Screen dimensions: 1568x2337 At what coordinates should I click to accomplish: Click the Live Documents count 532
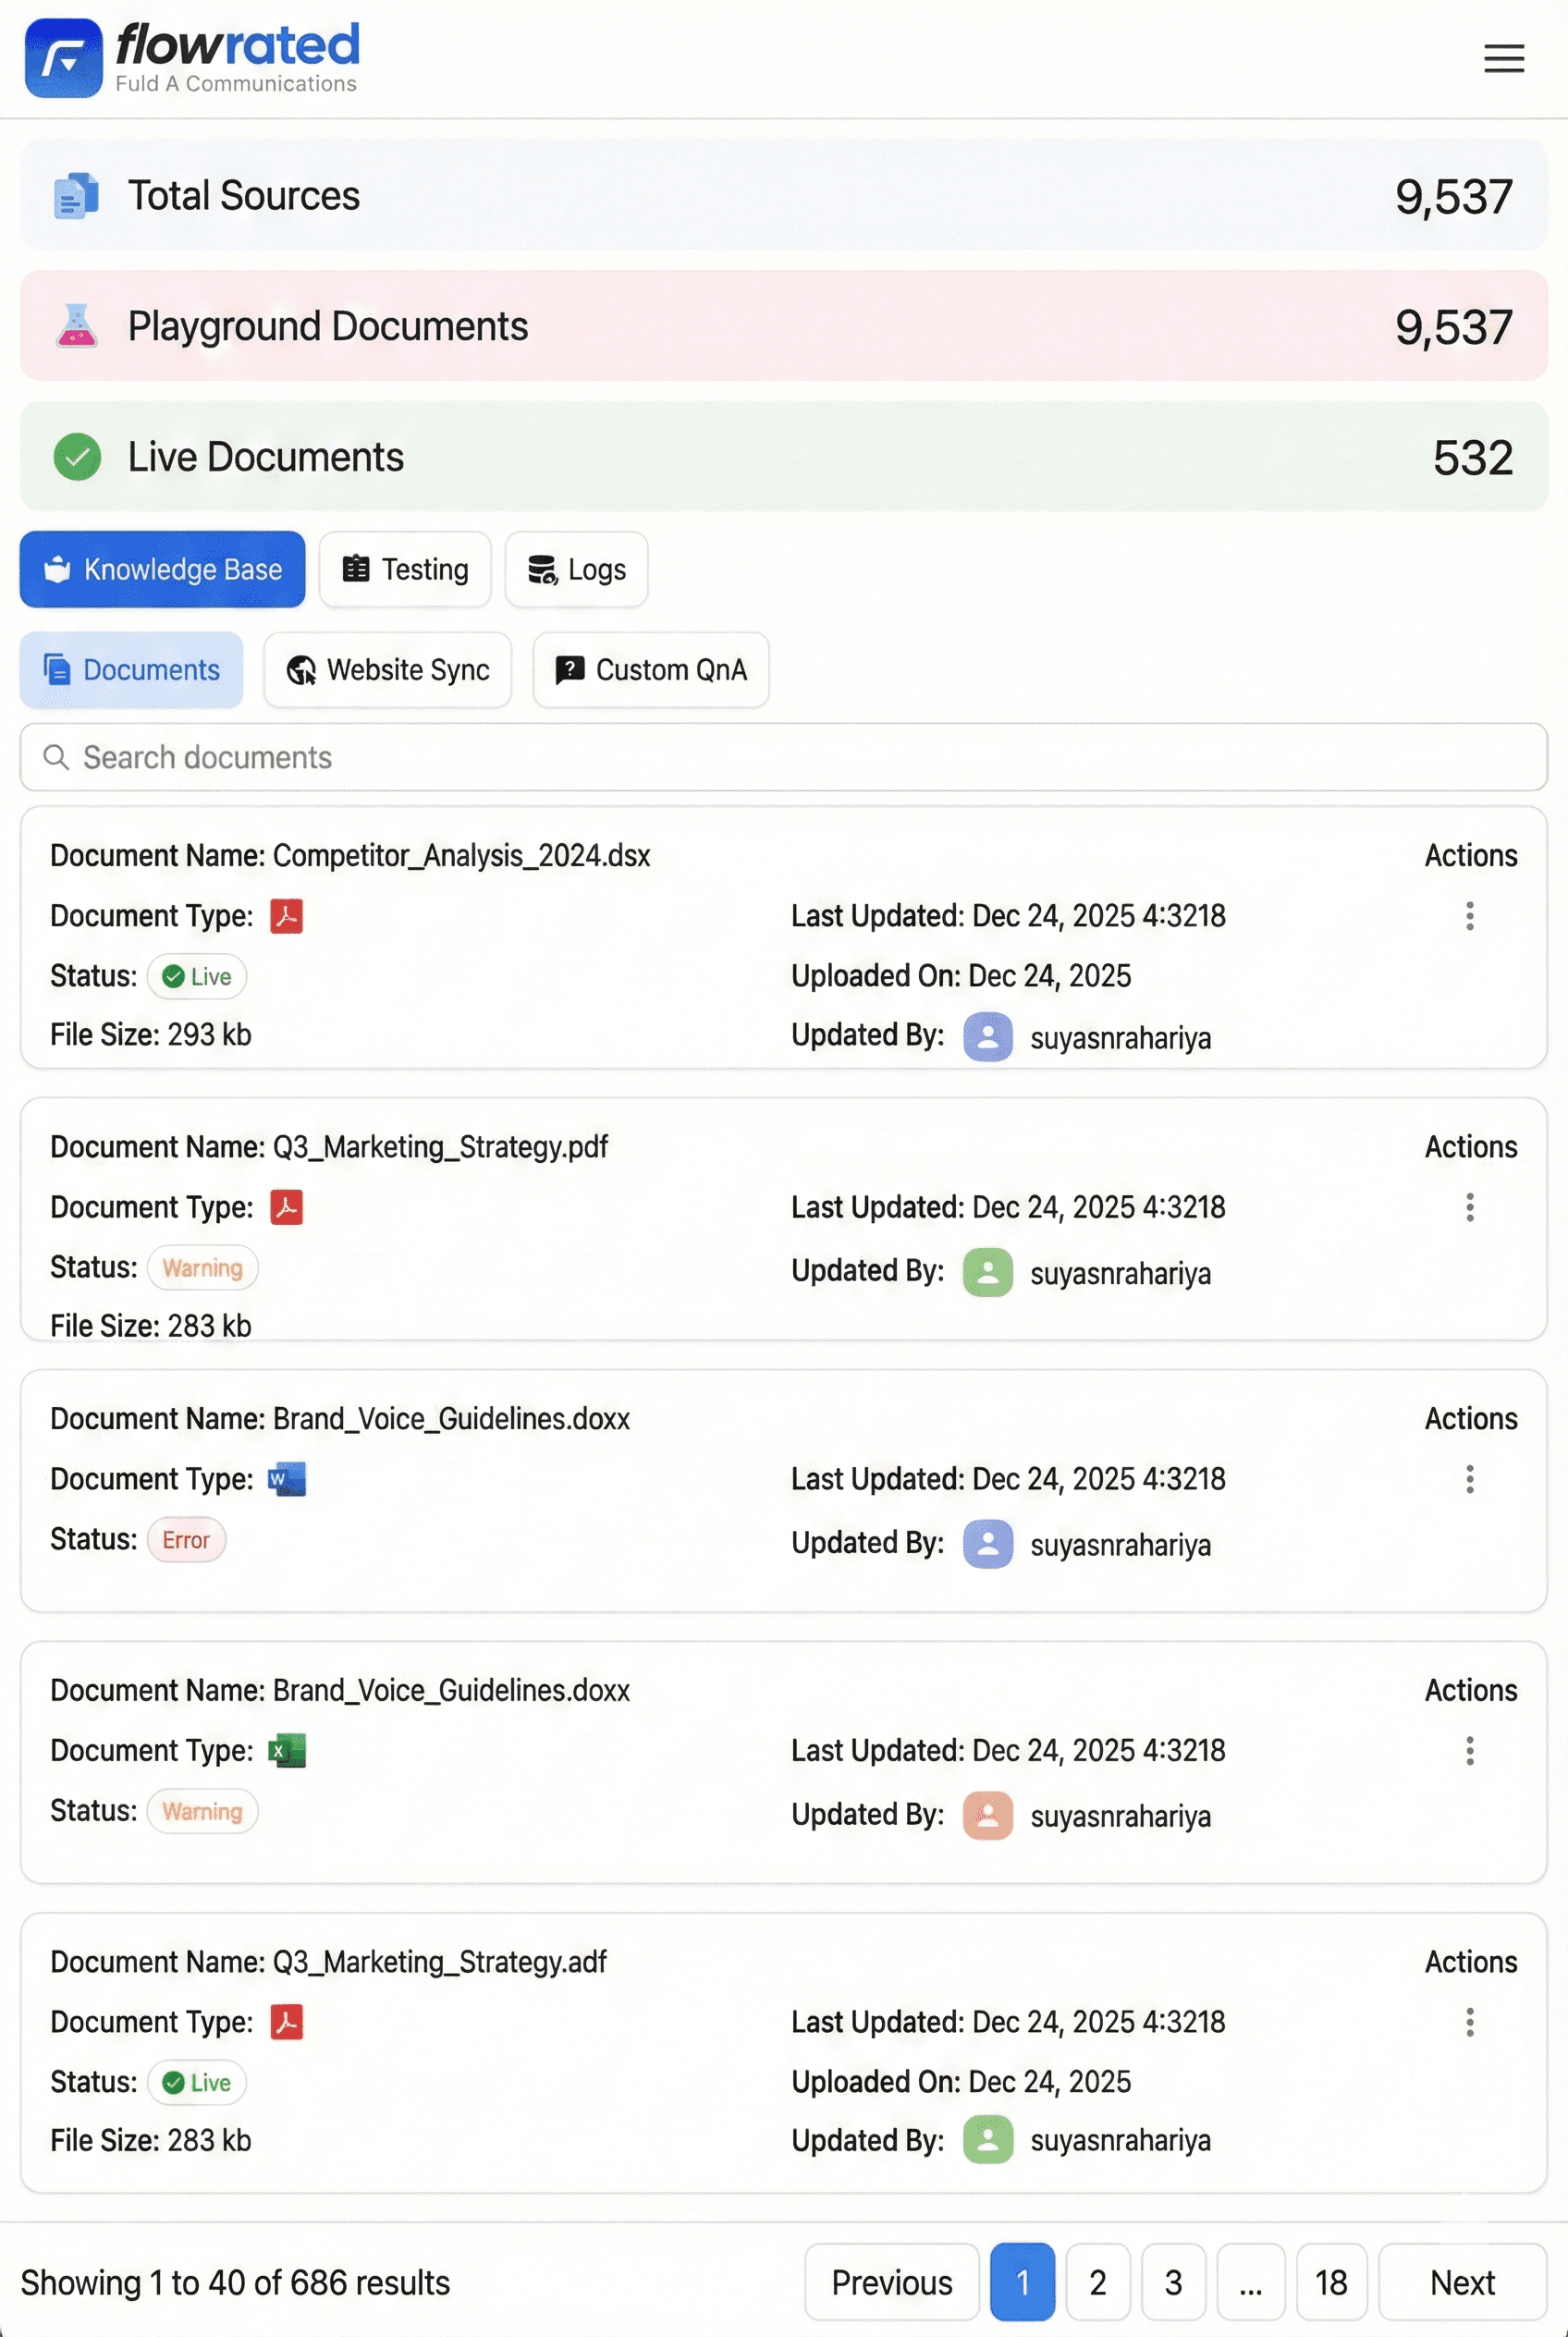pyautogui.click(x=1472, y=457)
